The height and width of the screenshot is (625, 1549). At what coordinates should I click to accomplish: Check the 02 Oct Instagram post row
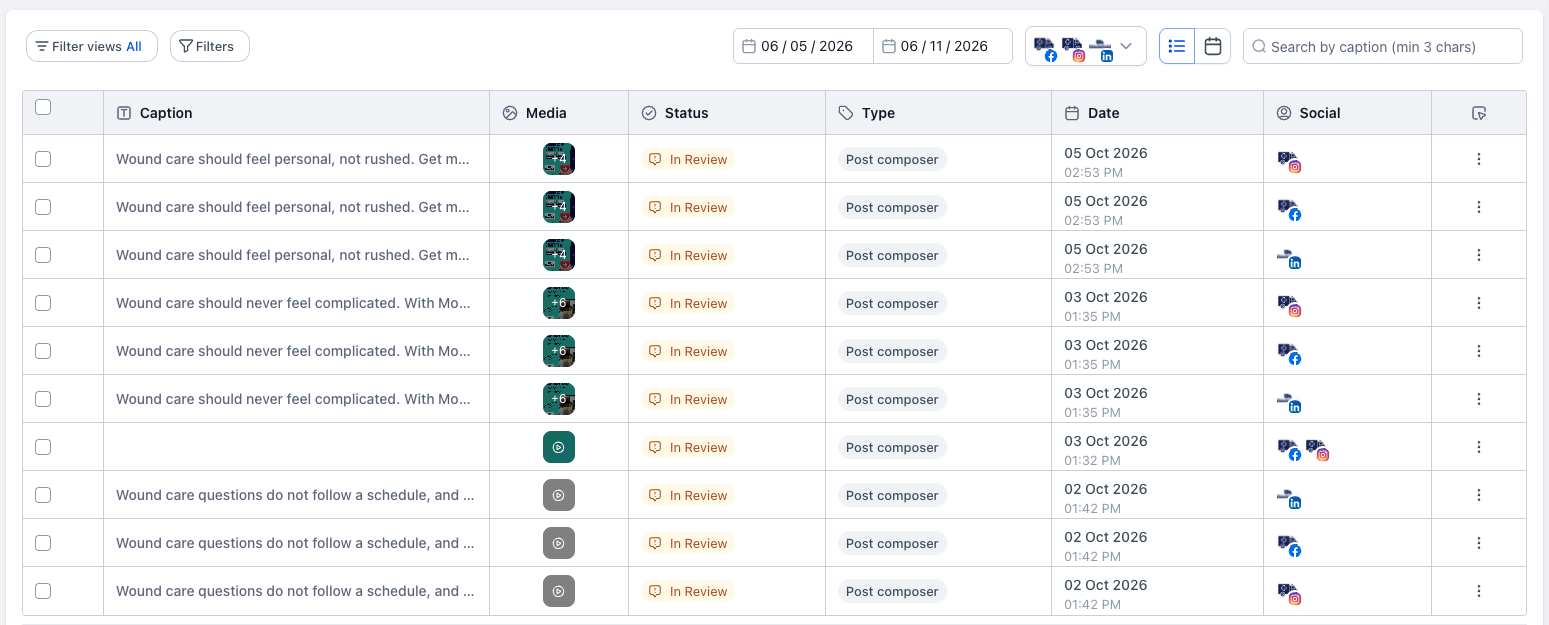[x=43, y=591]
